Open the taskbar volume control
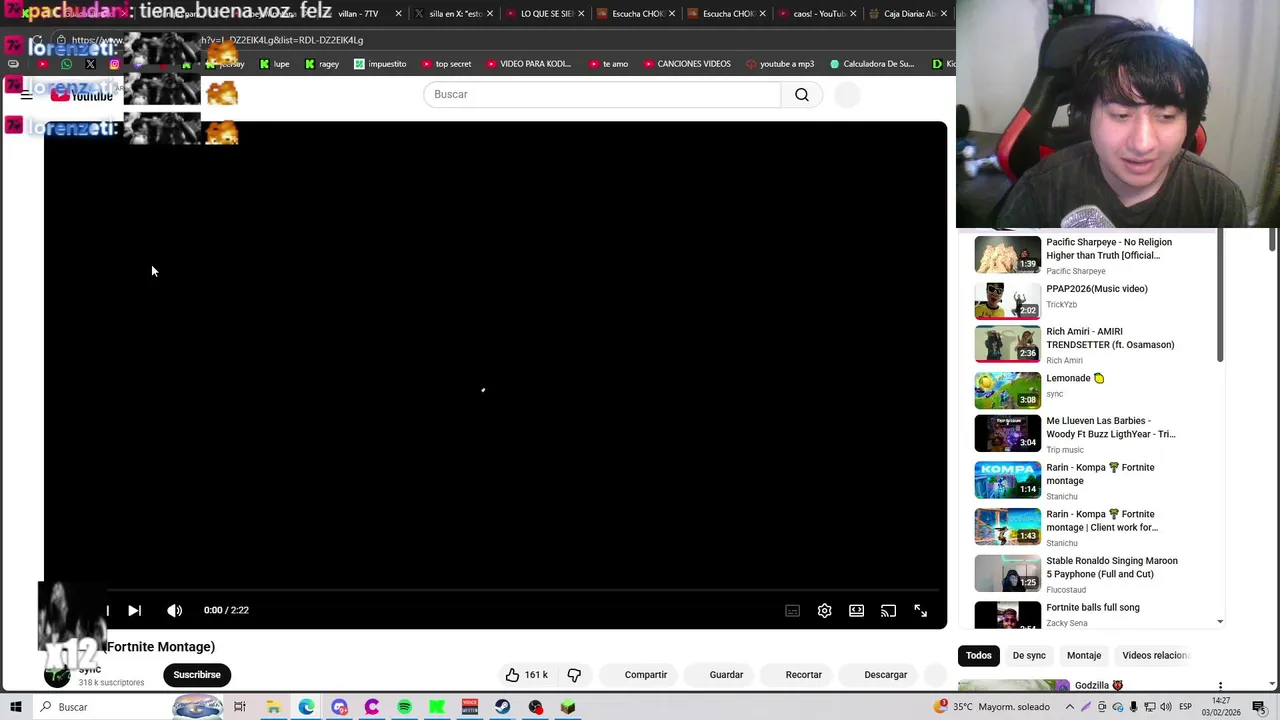This screenshot has height=720, width=1280. (x=1166, y=707)
